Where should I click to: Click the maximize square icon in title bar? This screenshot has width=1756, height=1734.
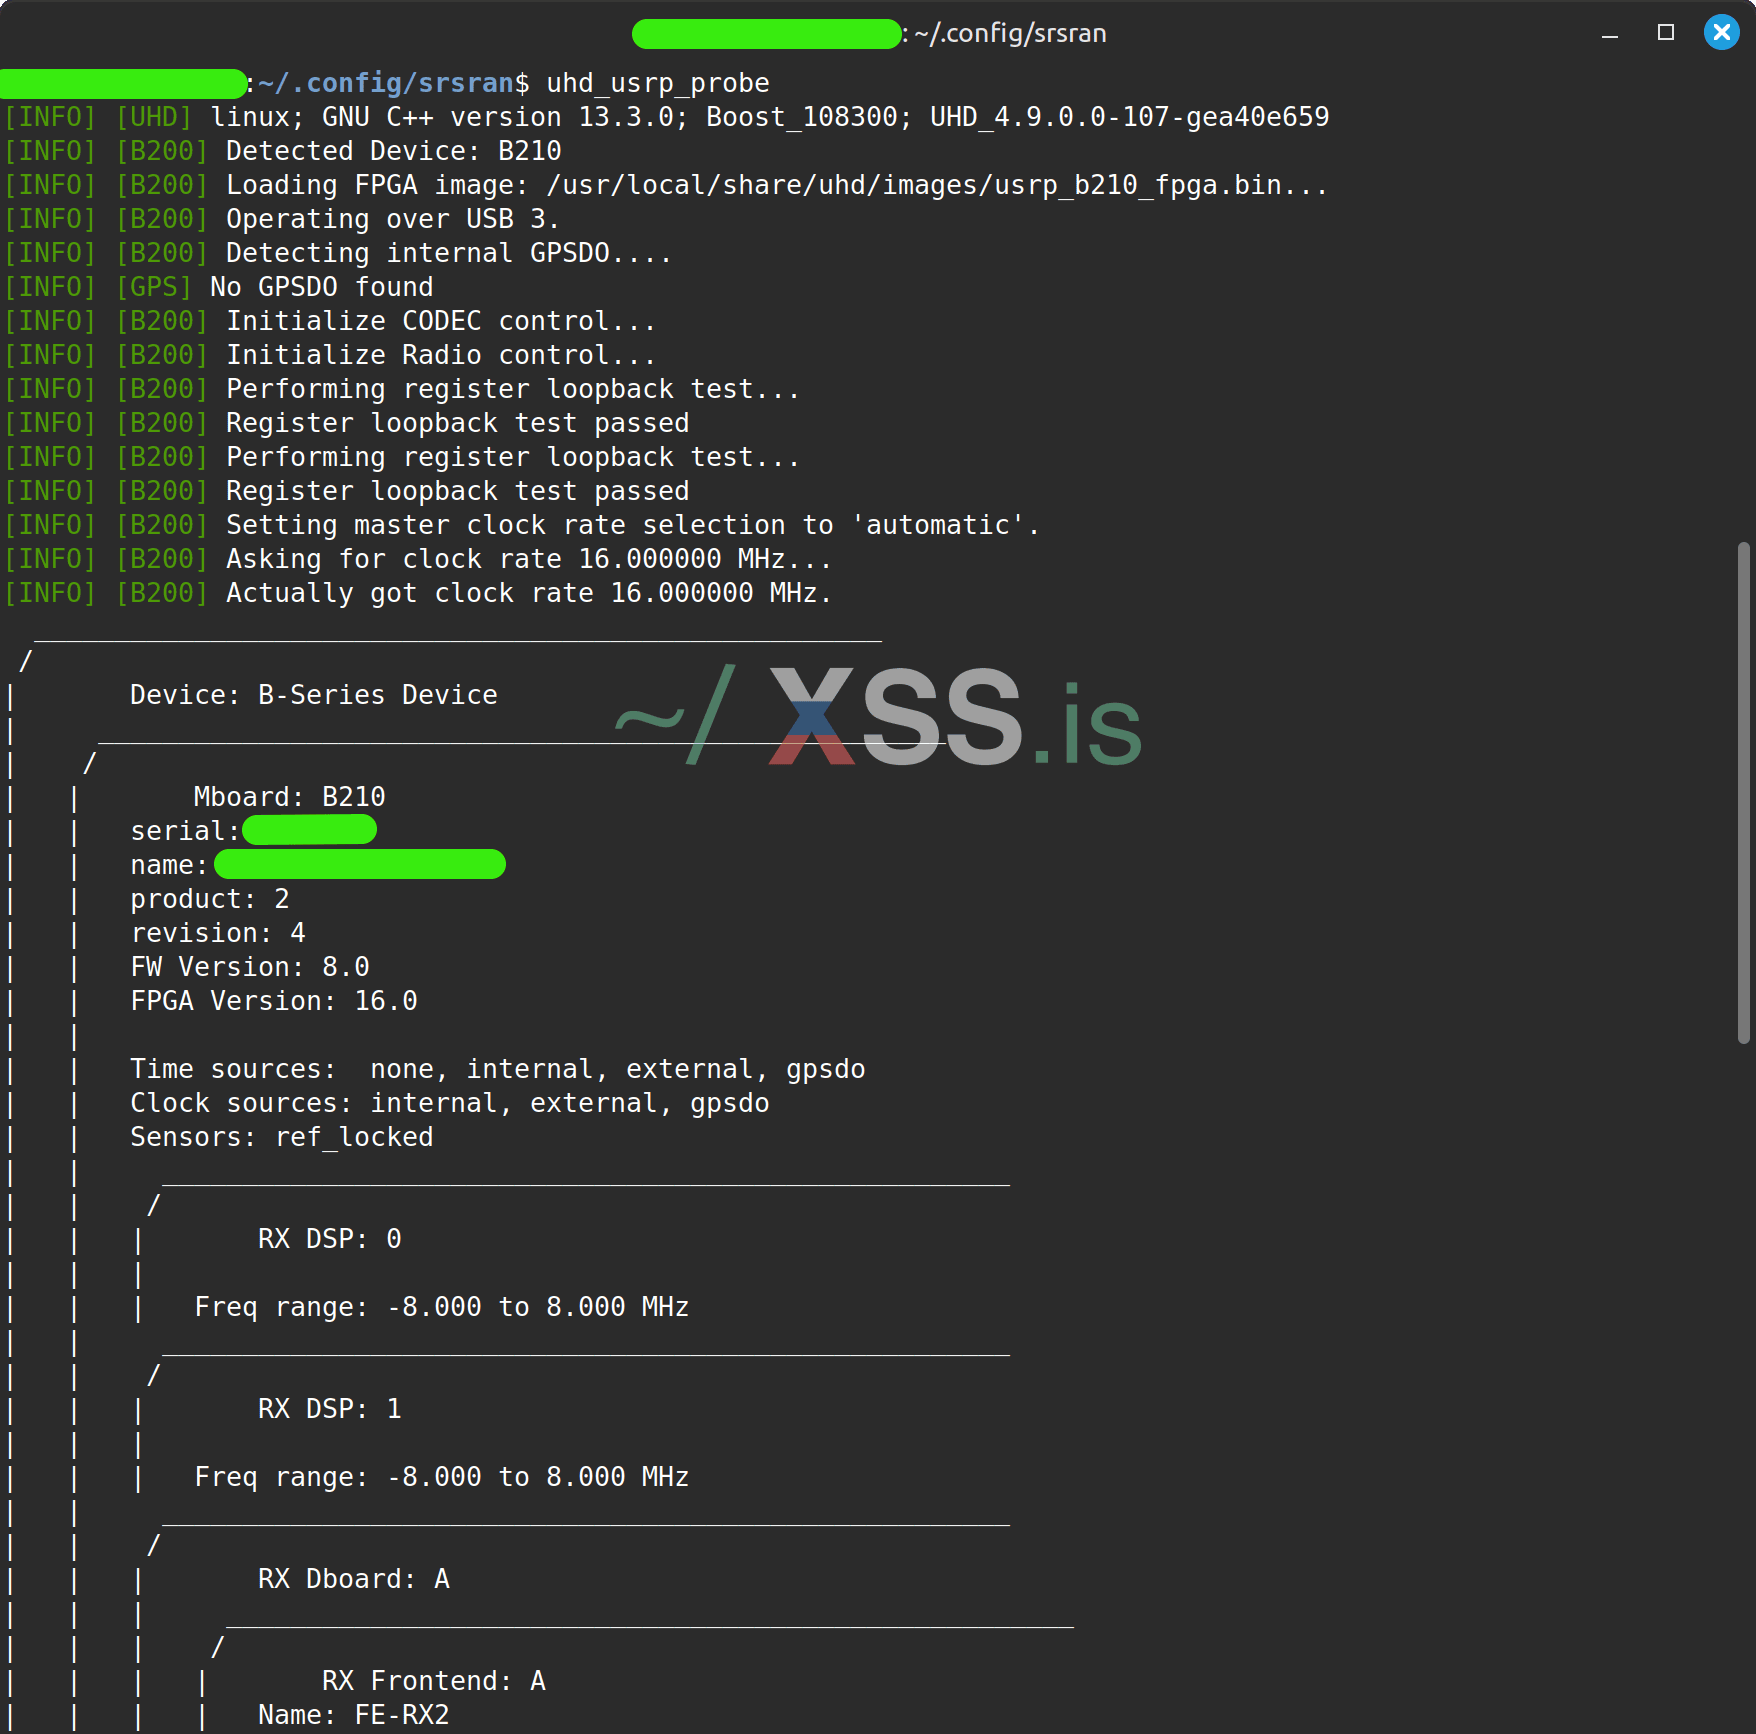click(1663, 33)
